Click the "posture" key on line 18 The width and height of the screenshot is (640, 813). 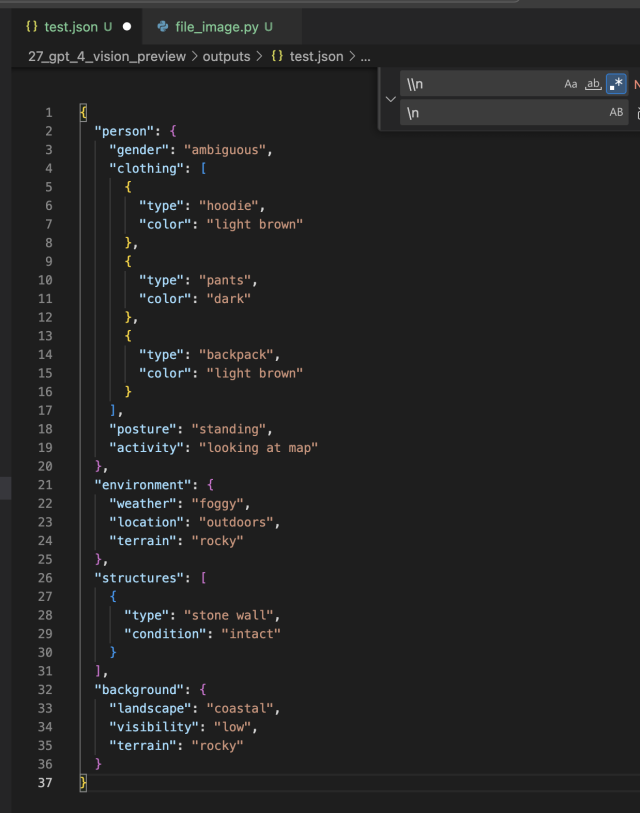pos(143,429)
